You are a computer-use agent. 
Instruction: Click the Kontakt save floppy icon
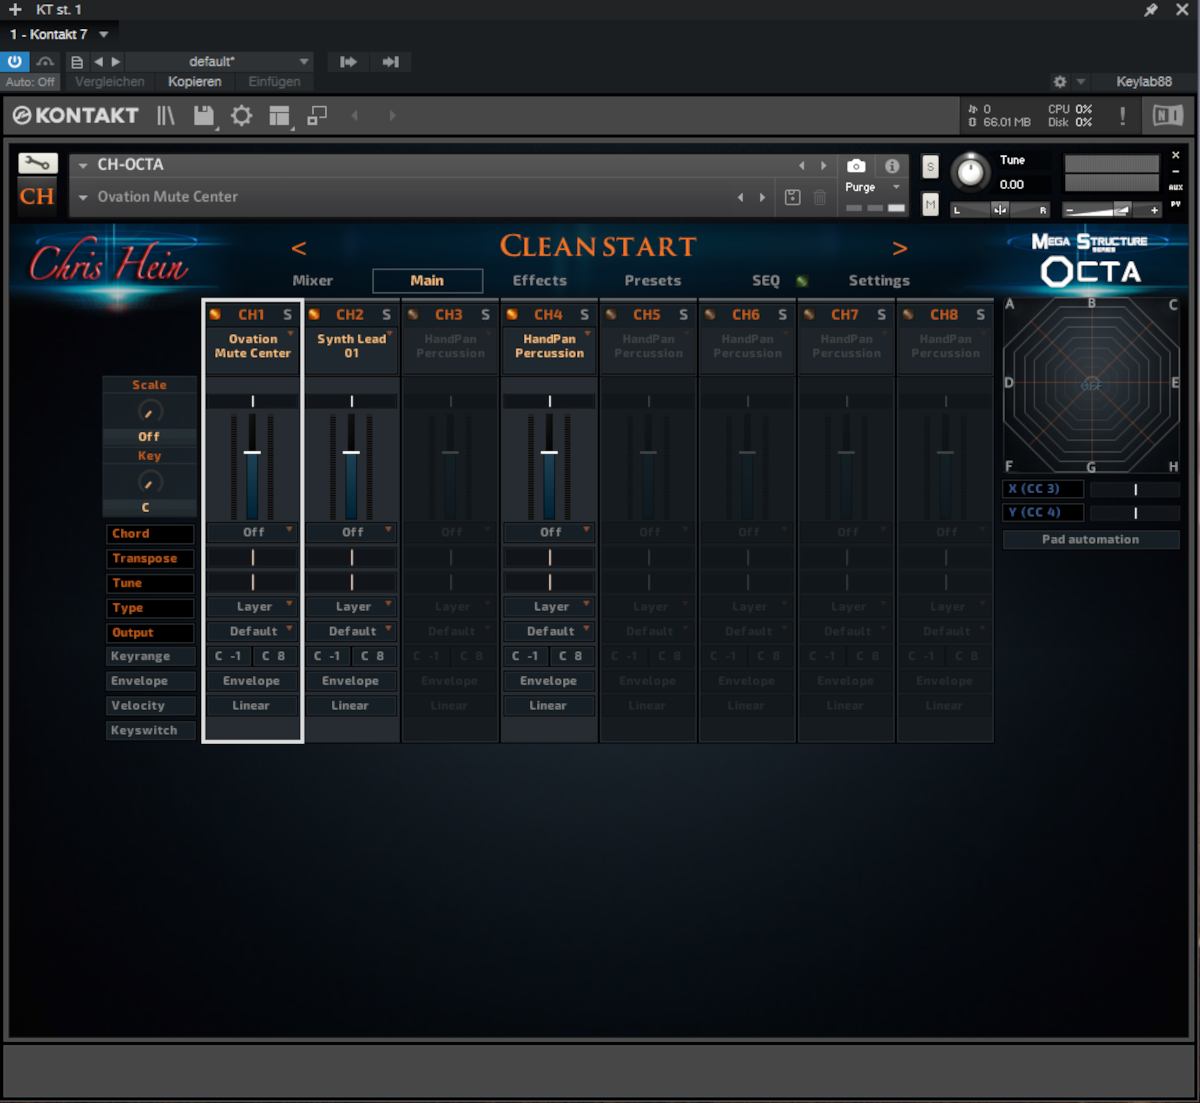pyautogui.click(x=204, y=116)
